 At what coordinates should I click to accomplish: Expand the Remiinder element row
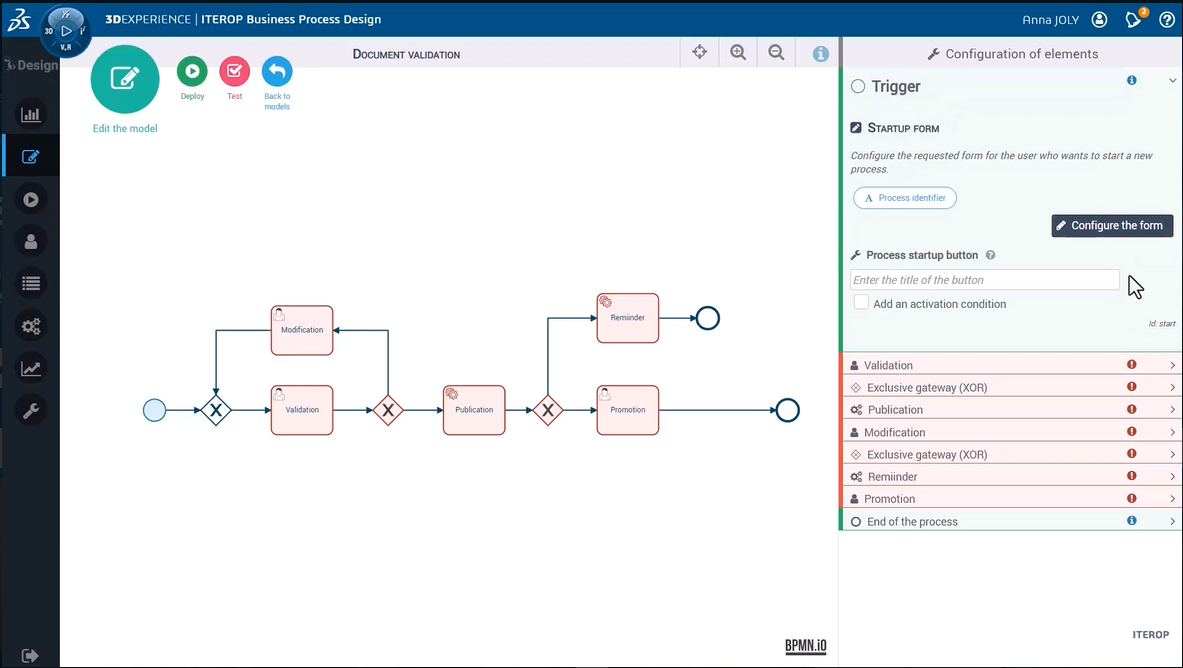[1011, 476]
